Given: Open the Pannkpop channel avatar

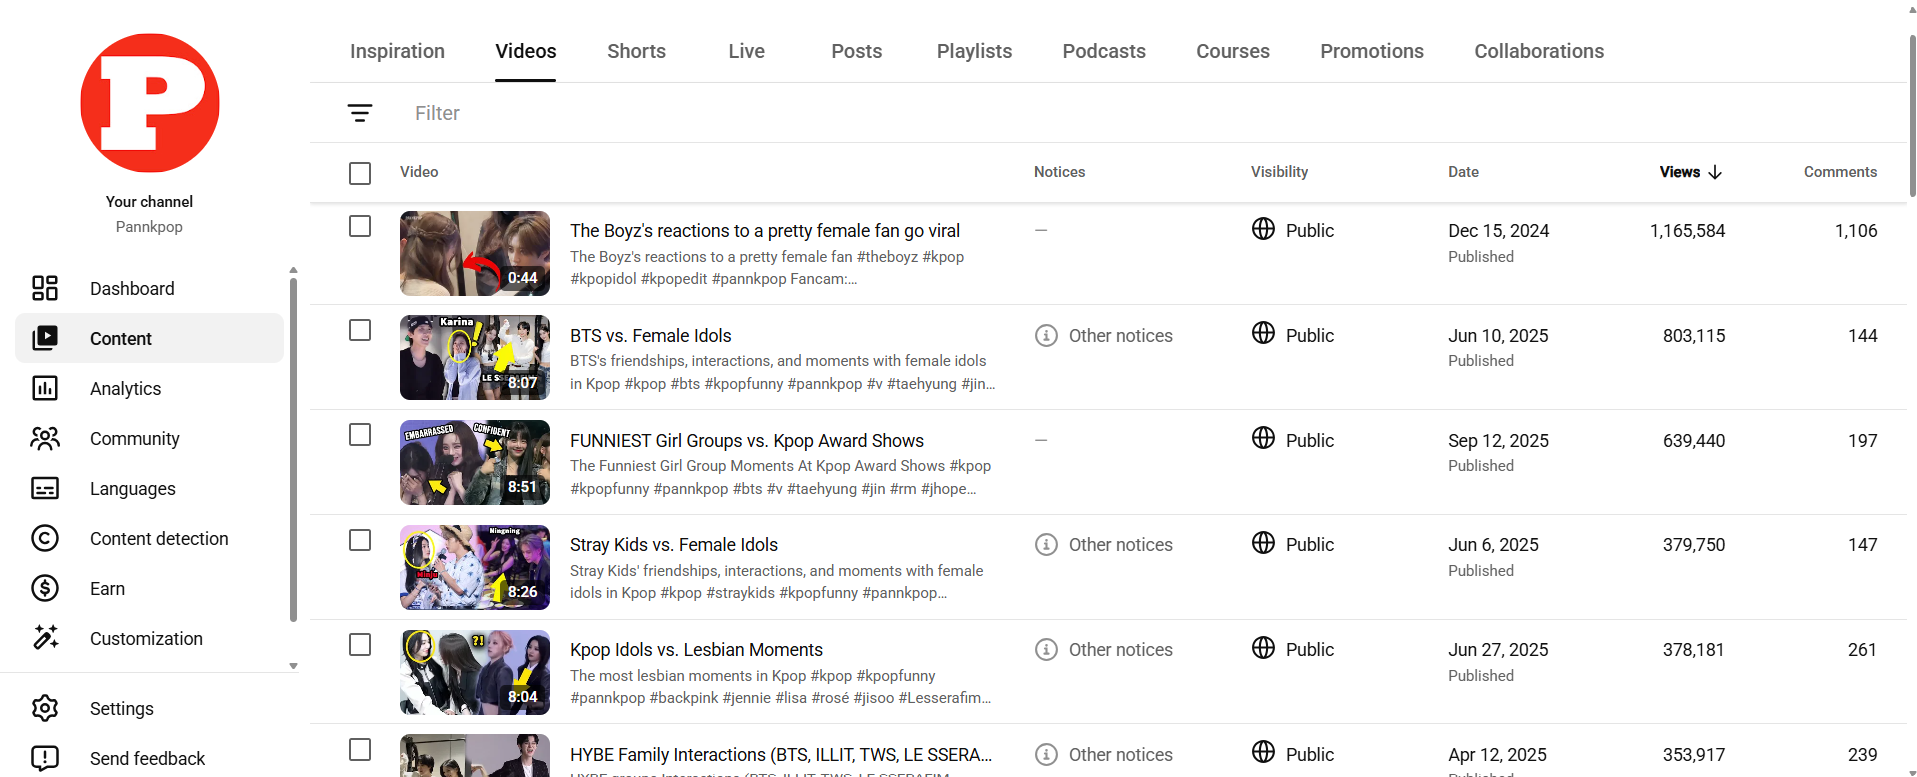Looking at the screenshot, I should (150, 103).
